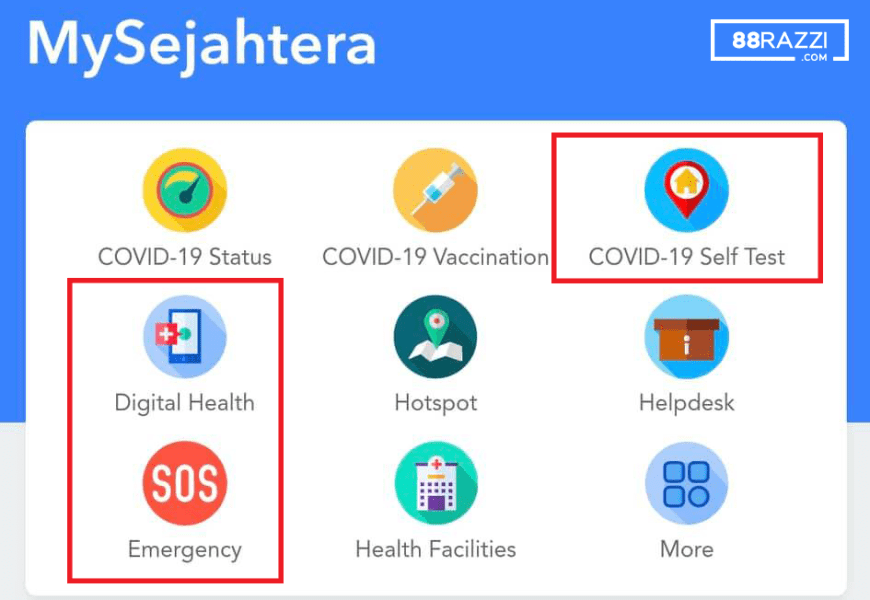Choose the Hotspot text label
This screenshot has width=870, height=600.
tap(436, 404)
